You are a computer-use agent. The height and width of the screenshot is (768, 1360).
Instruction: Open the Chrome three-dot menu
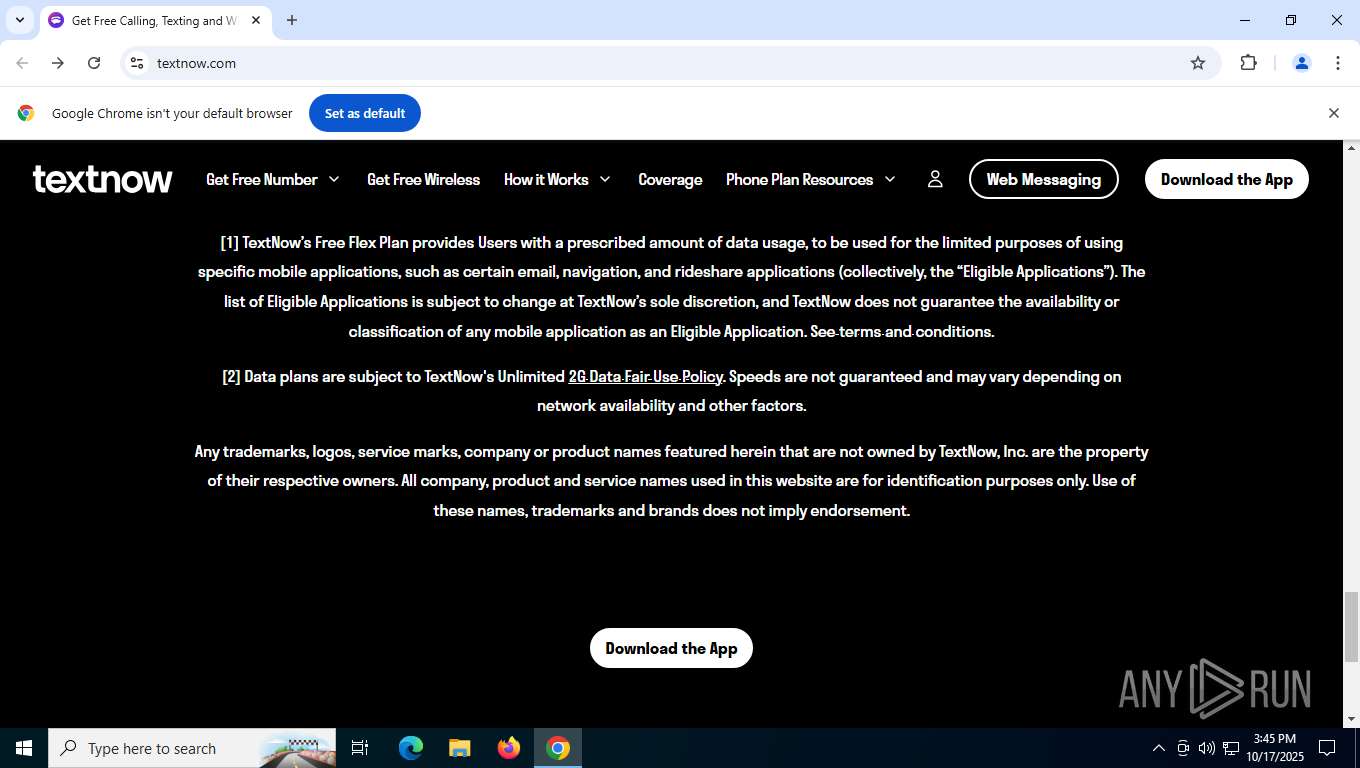1338,63
